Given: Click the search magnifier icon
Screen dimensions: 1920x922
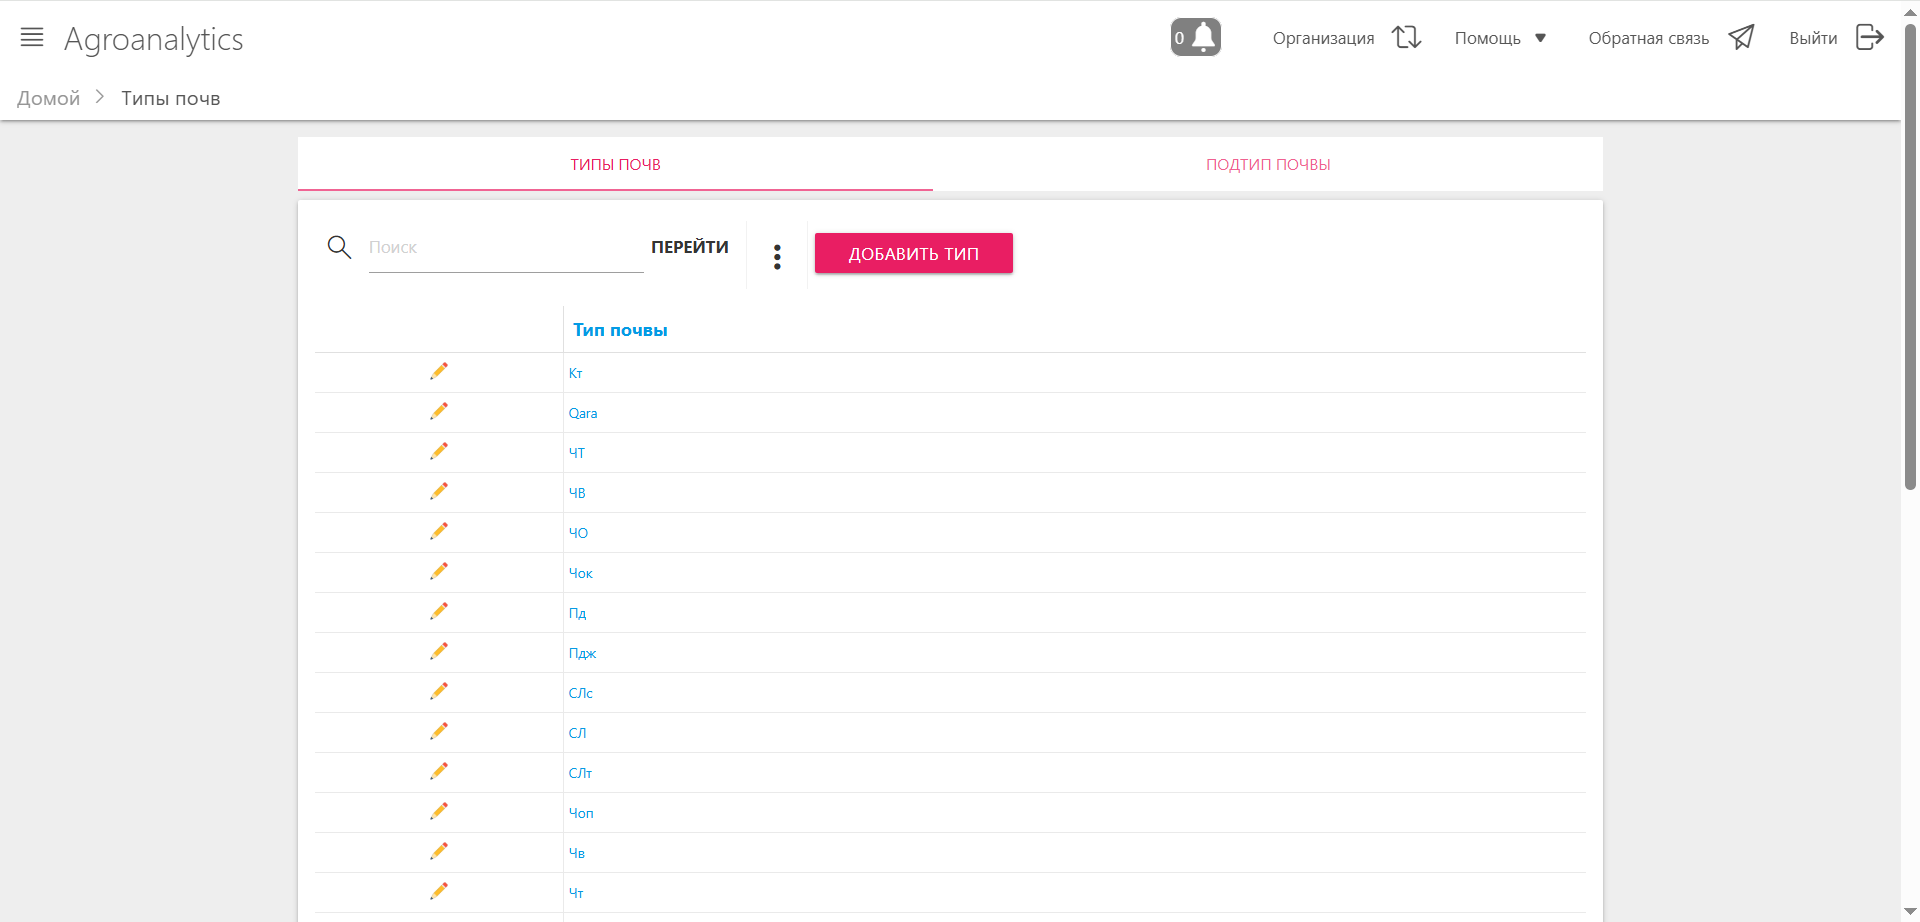Looking at the screenshot, I should 339,247.
